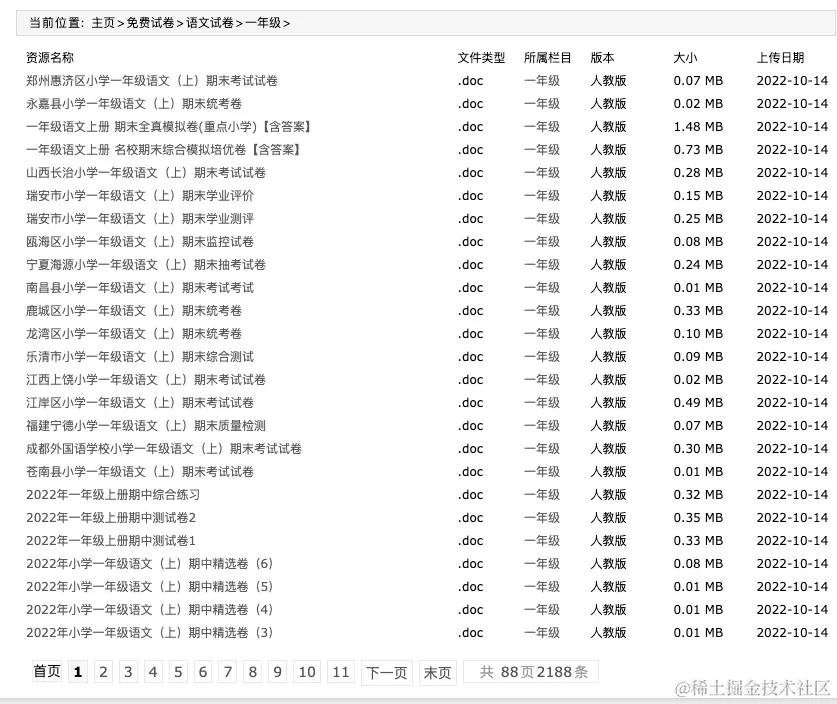Go to page 4
This screenshot has height=704, width=837.
point(153,671)
